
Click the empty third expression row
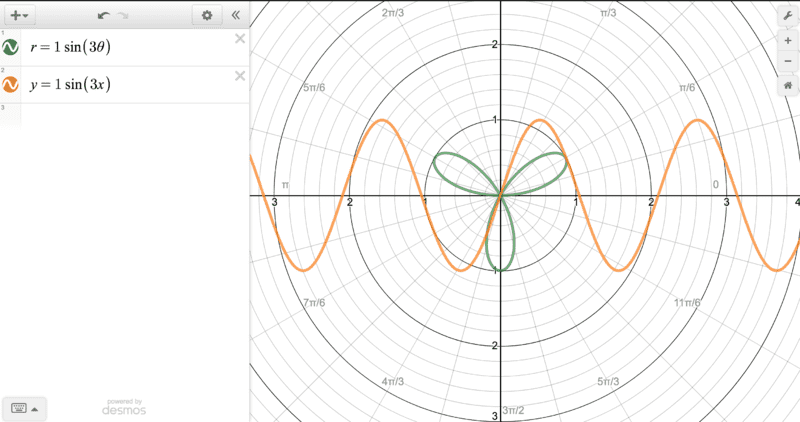tap(130, 114)
